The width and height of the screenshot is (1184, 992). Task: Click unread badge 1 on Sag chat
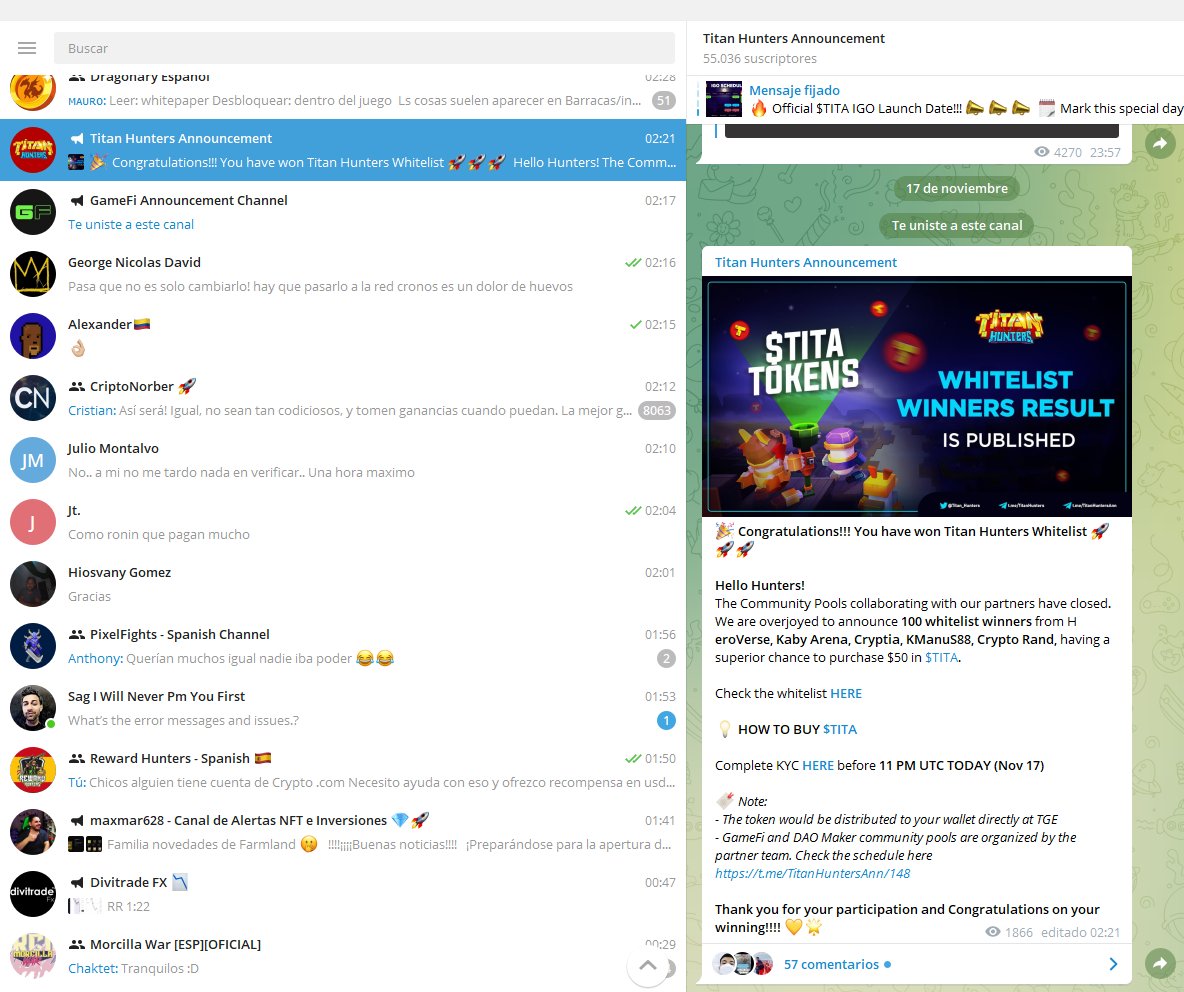pyautogui.click(x=666, y=720)
